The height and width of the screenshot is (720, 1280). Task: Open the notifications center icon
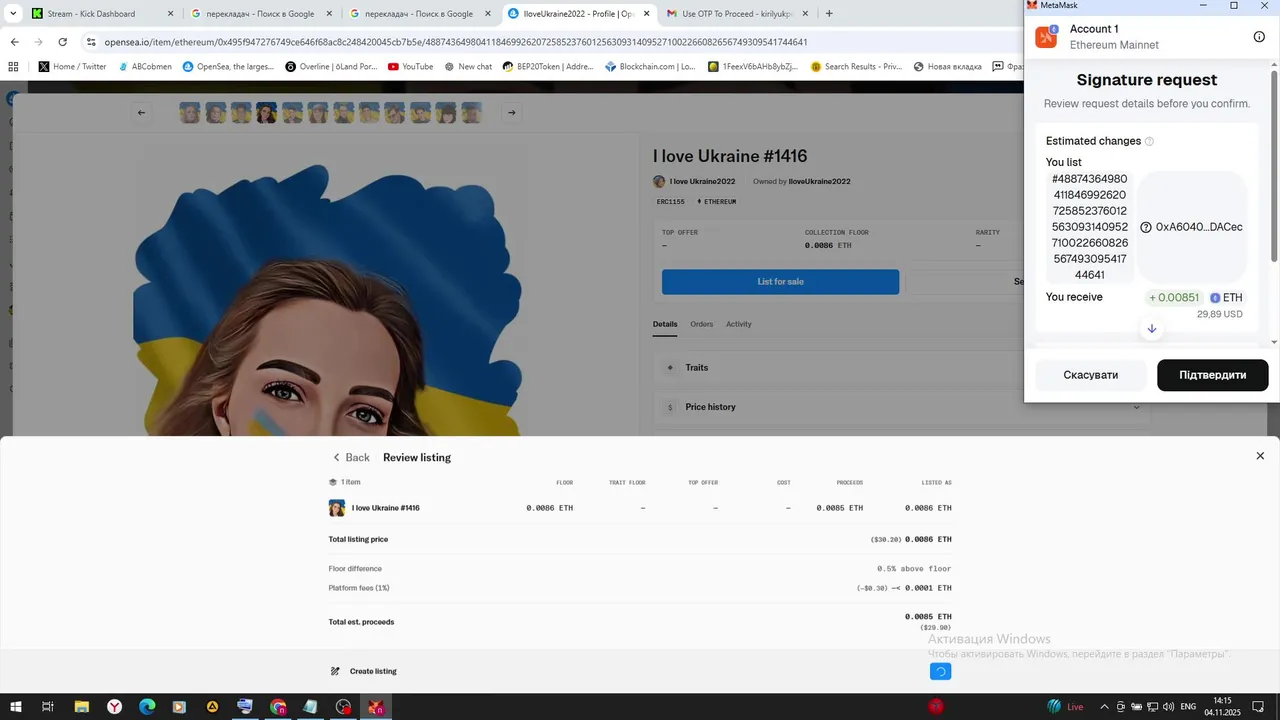(x=1259, y=706)
